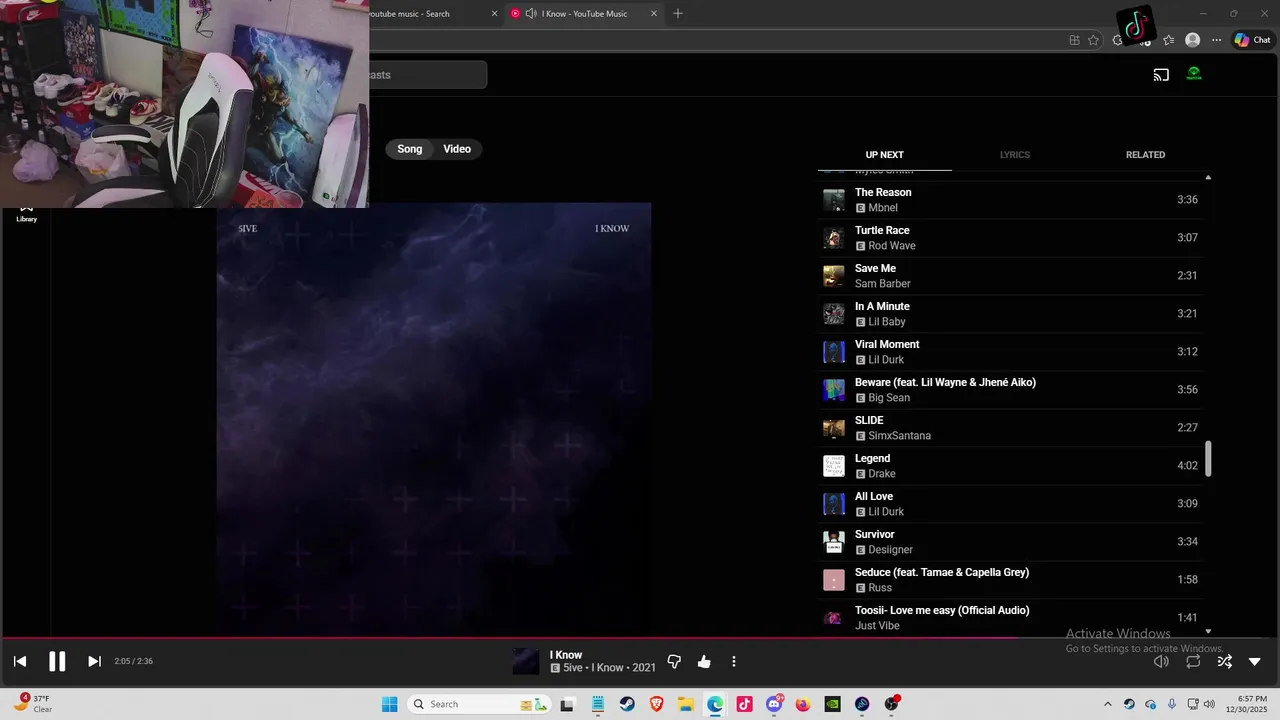This screenshot has height=720, width=1280.
Task: Open the UP NEXT tab
Action: point(884,155)
